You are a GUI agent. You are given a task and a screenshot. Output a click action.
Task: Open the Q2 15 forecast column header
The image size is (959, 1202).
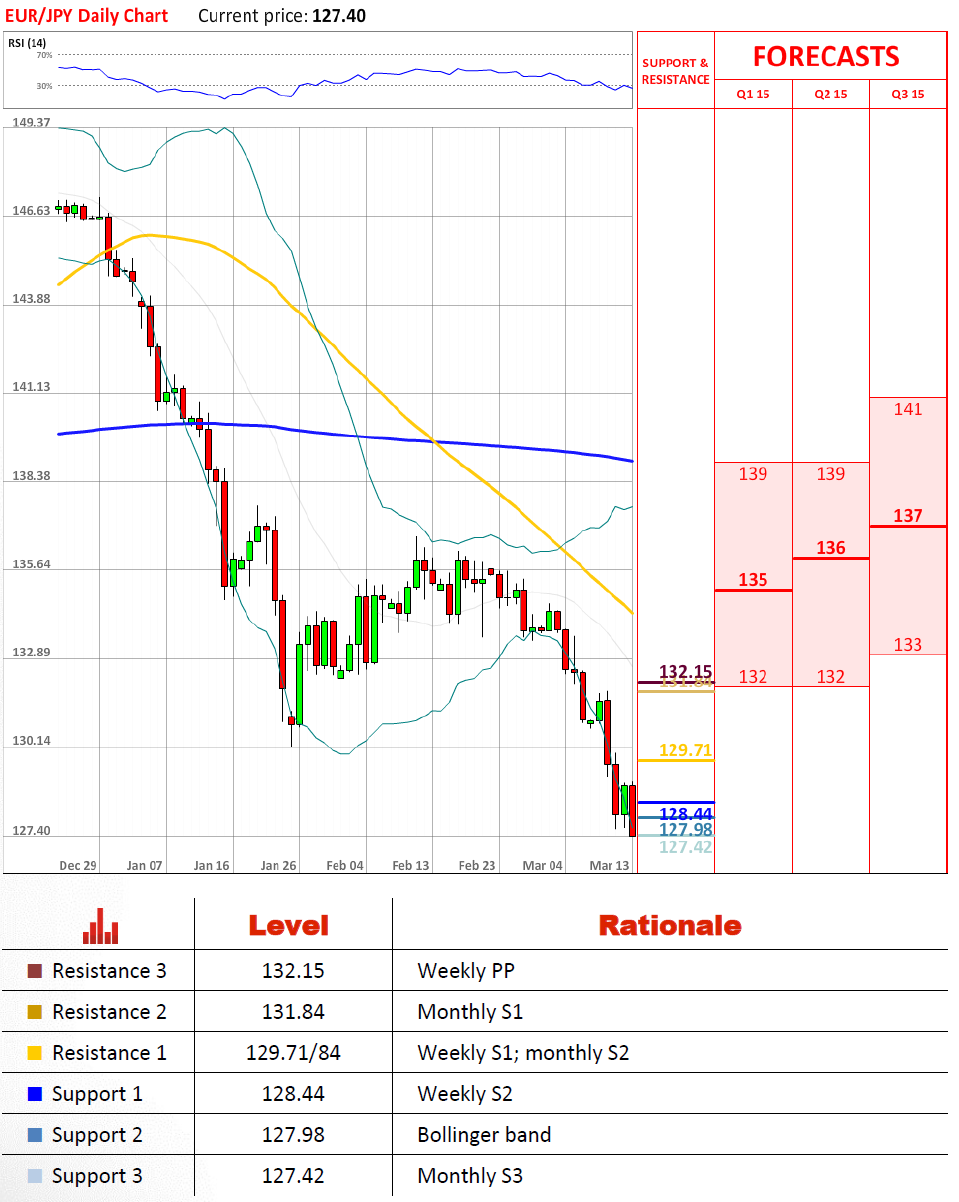(830, 94)
